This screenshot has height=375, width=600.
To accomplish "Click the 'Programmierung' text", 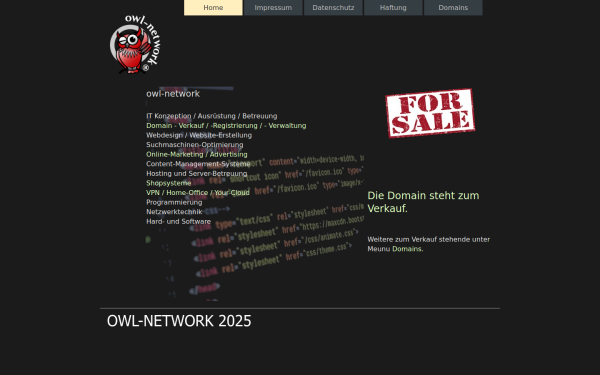I will click(x=174, y=202).
